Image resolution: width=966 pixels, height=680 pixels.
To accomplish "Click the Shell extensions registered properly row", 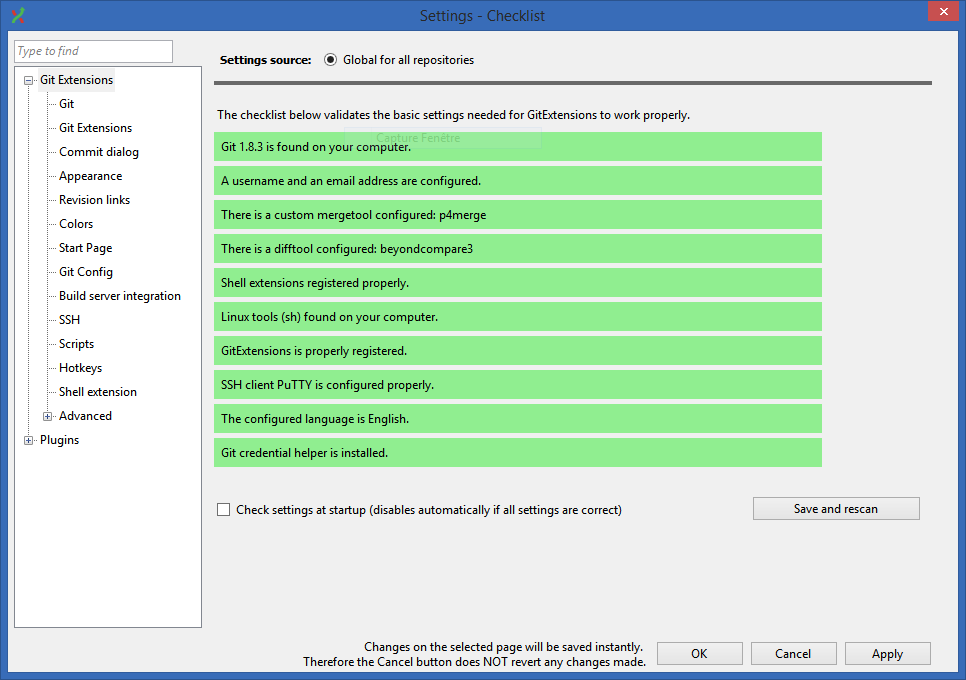I will (x=518, y=282).
